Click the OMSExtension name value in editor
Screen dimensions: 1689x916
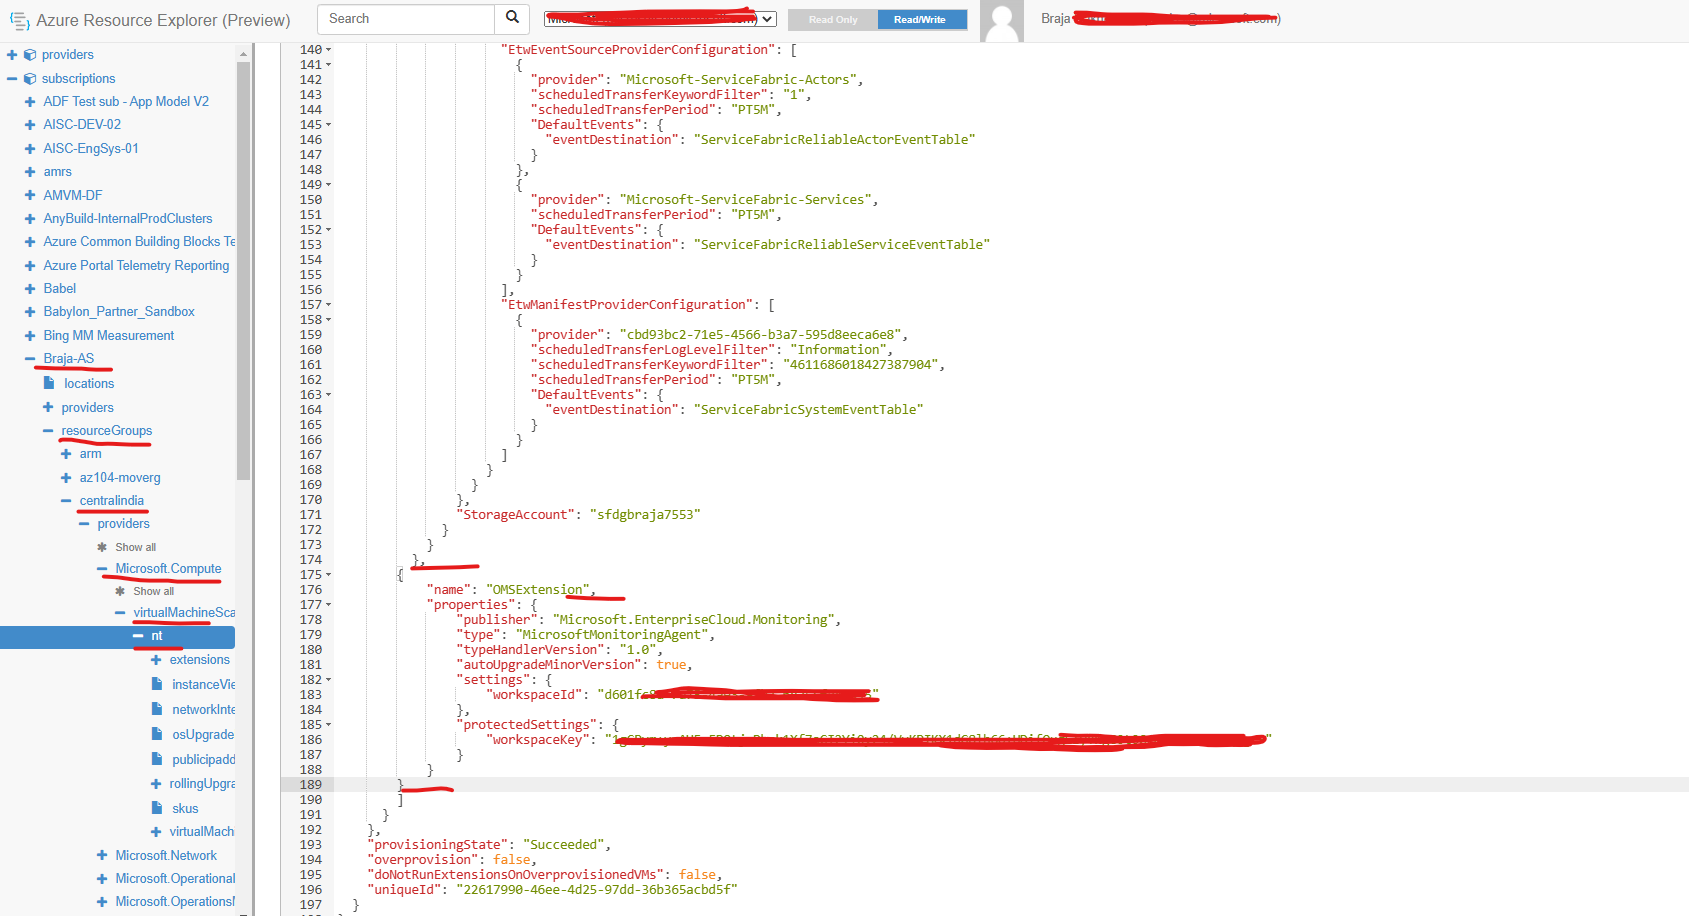point(538,590)
